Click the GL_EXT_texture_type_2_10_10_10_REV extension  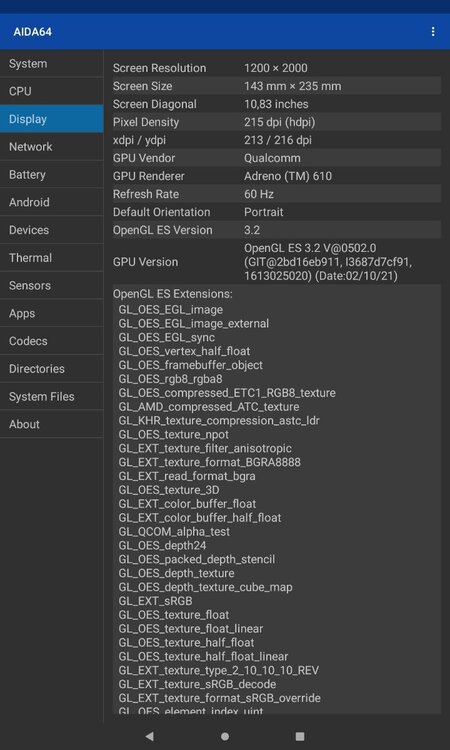(219, 671)
